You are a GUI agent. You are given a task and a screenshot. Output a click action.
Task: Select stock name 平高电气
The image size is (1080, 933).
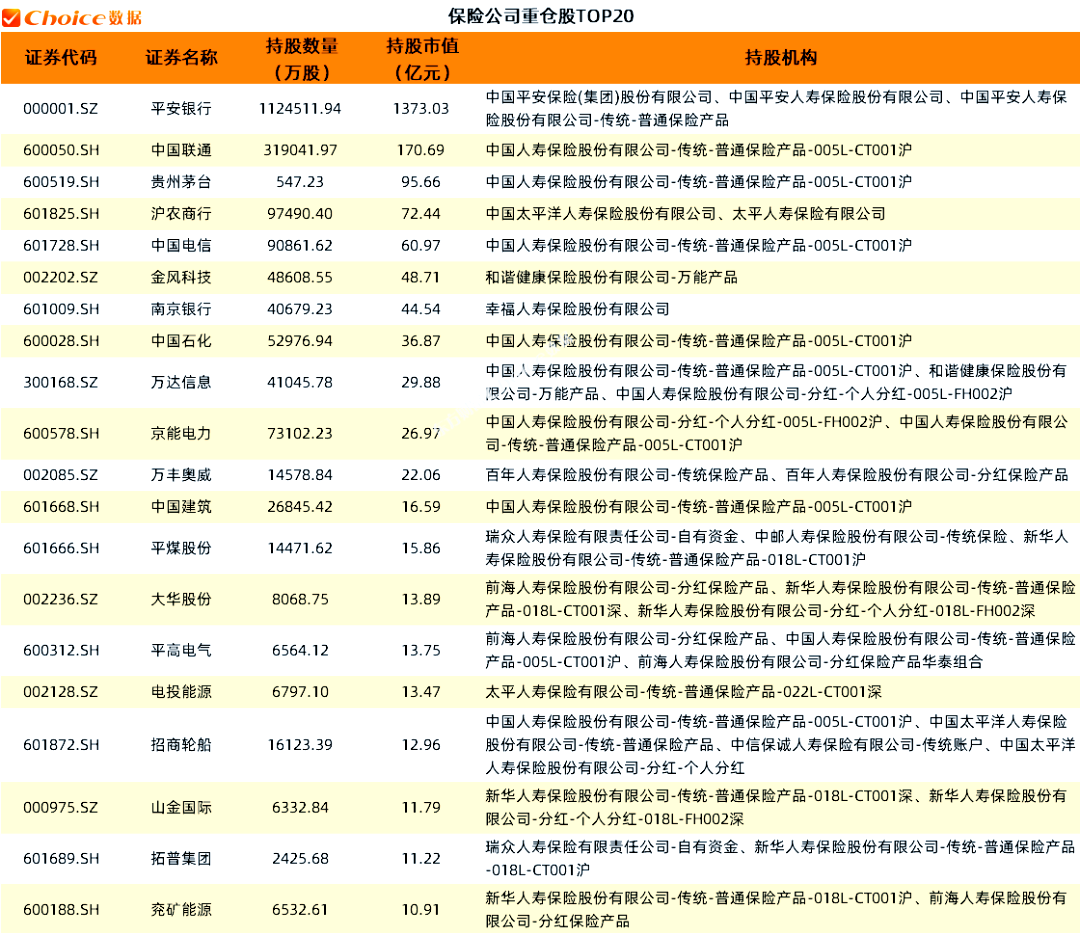181,650
